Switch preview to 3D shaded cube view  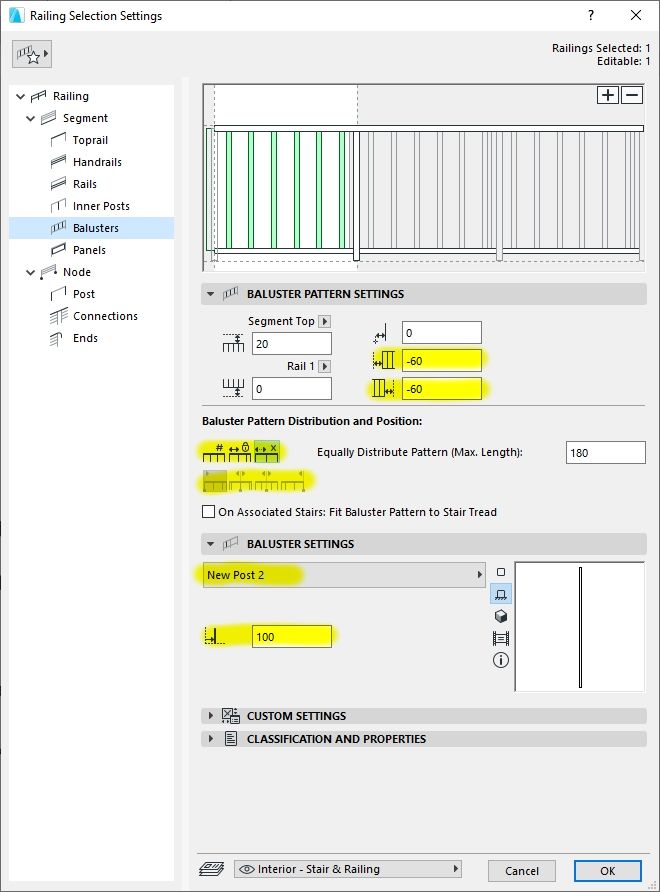pyautogui.click(x=501, y=616)
